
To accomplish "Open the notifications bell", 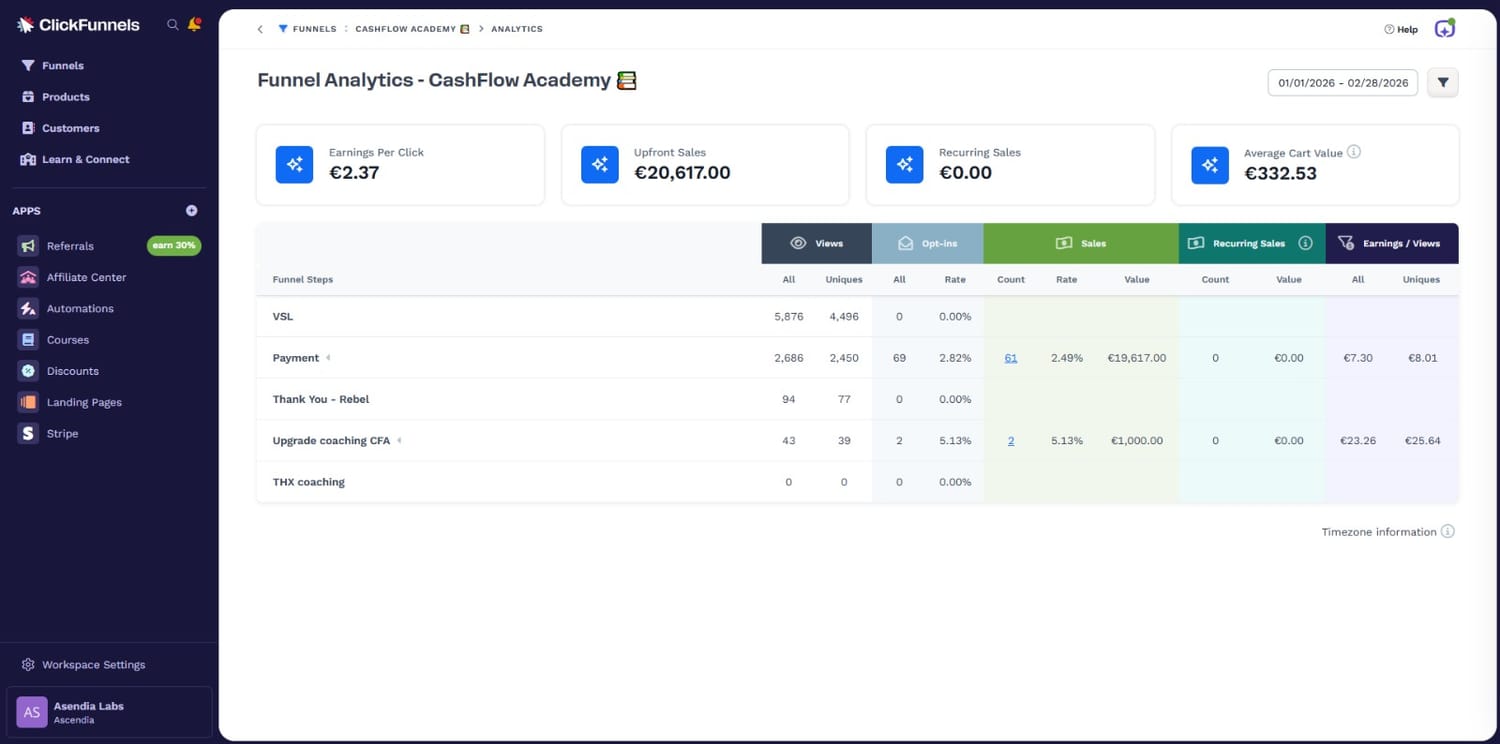I will click(194, 24).
